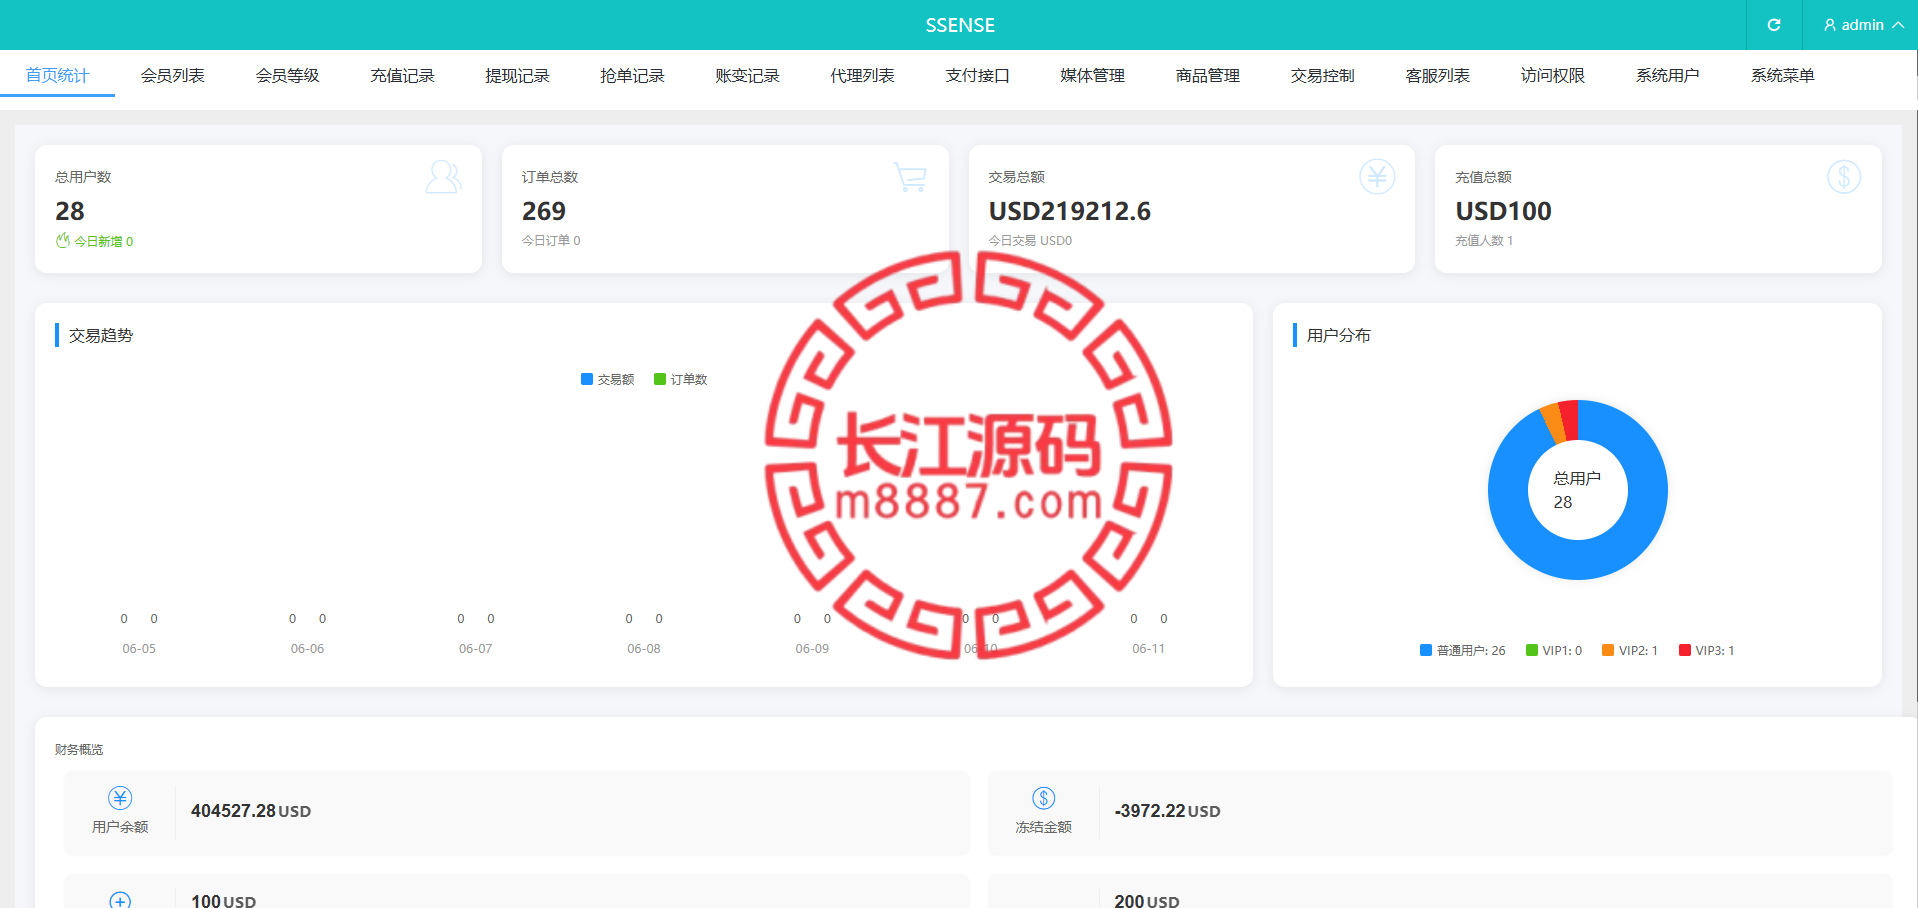Viewport: 1918px width, 908px height.
Task: Open the 会员列表 menu
Action: pyautogui.click(x=172, y=75)
